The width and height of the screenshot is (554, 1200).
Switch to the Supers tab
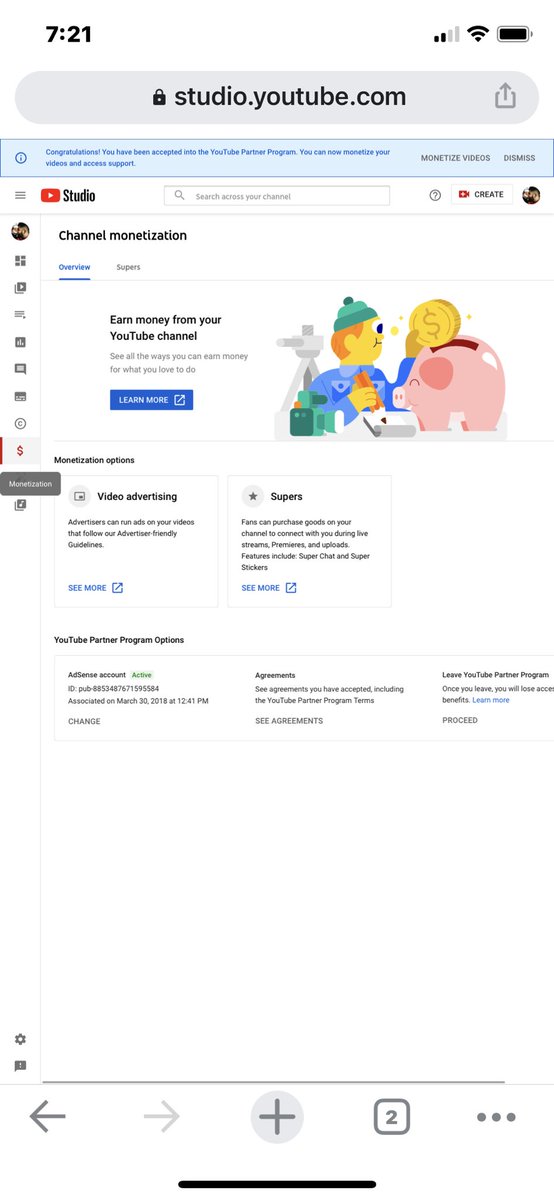tap(128, 267)
